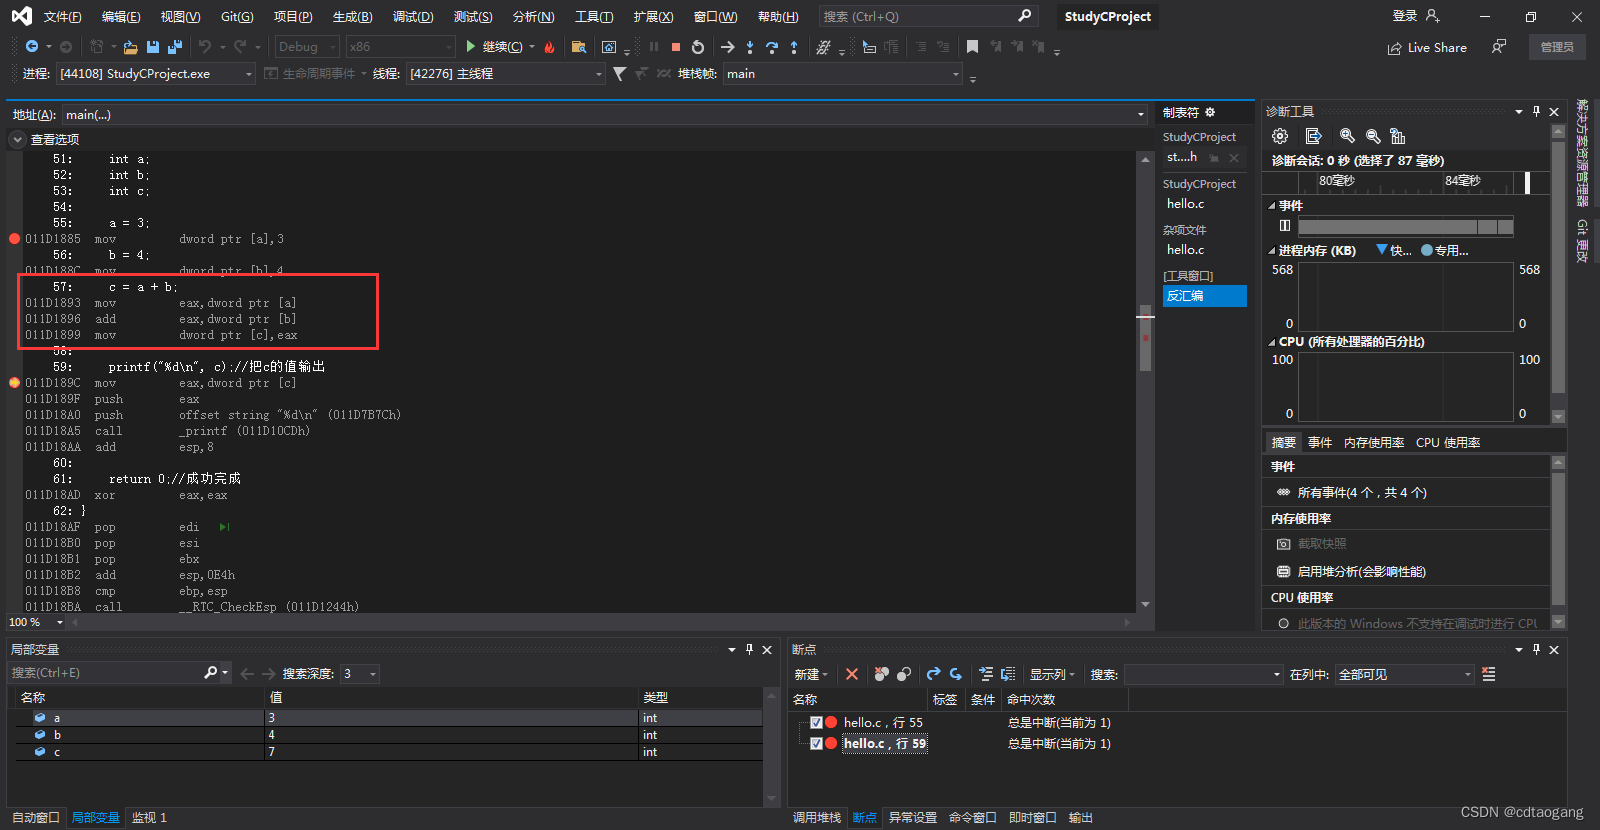Click All Events (4 of 4) link

coord(1362,492)
